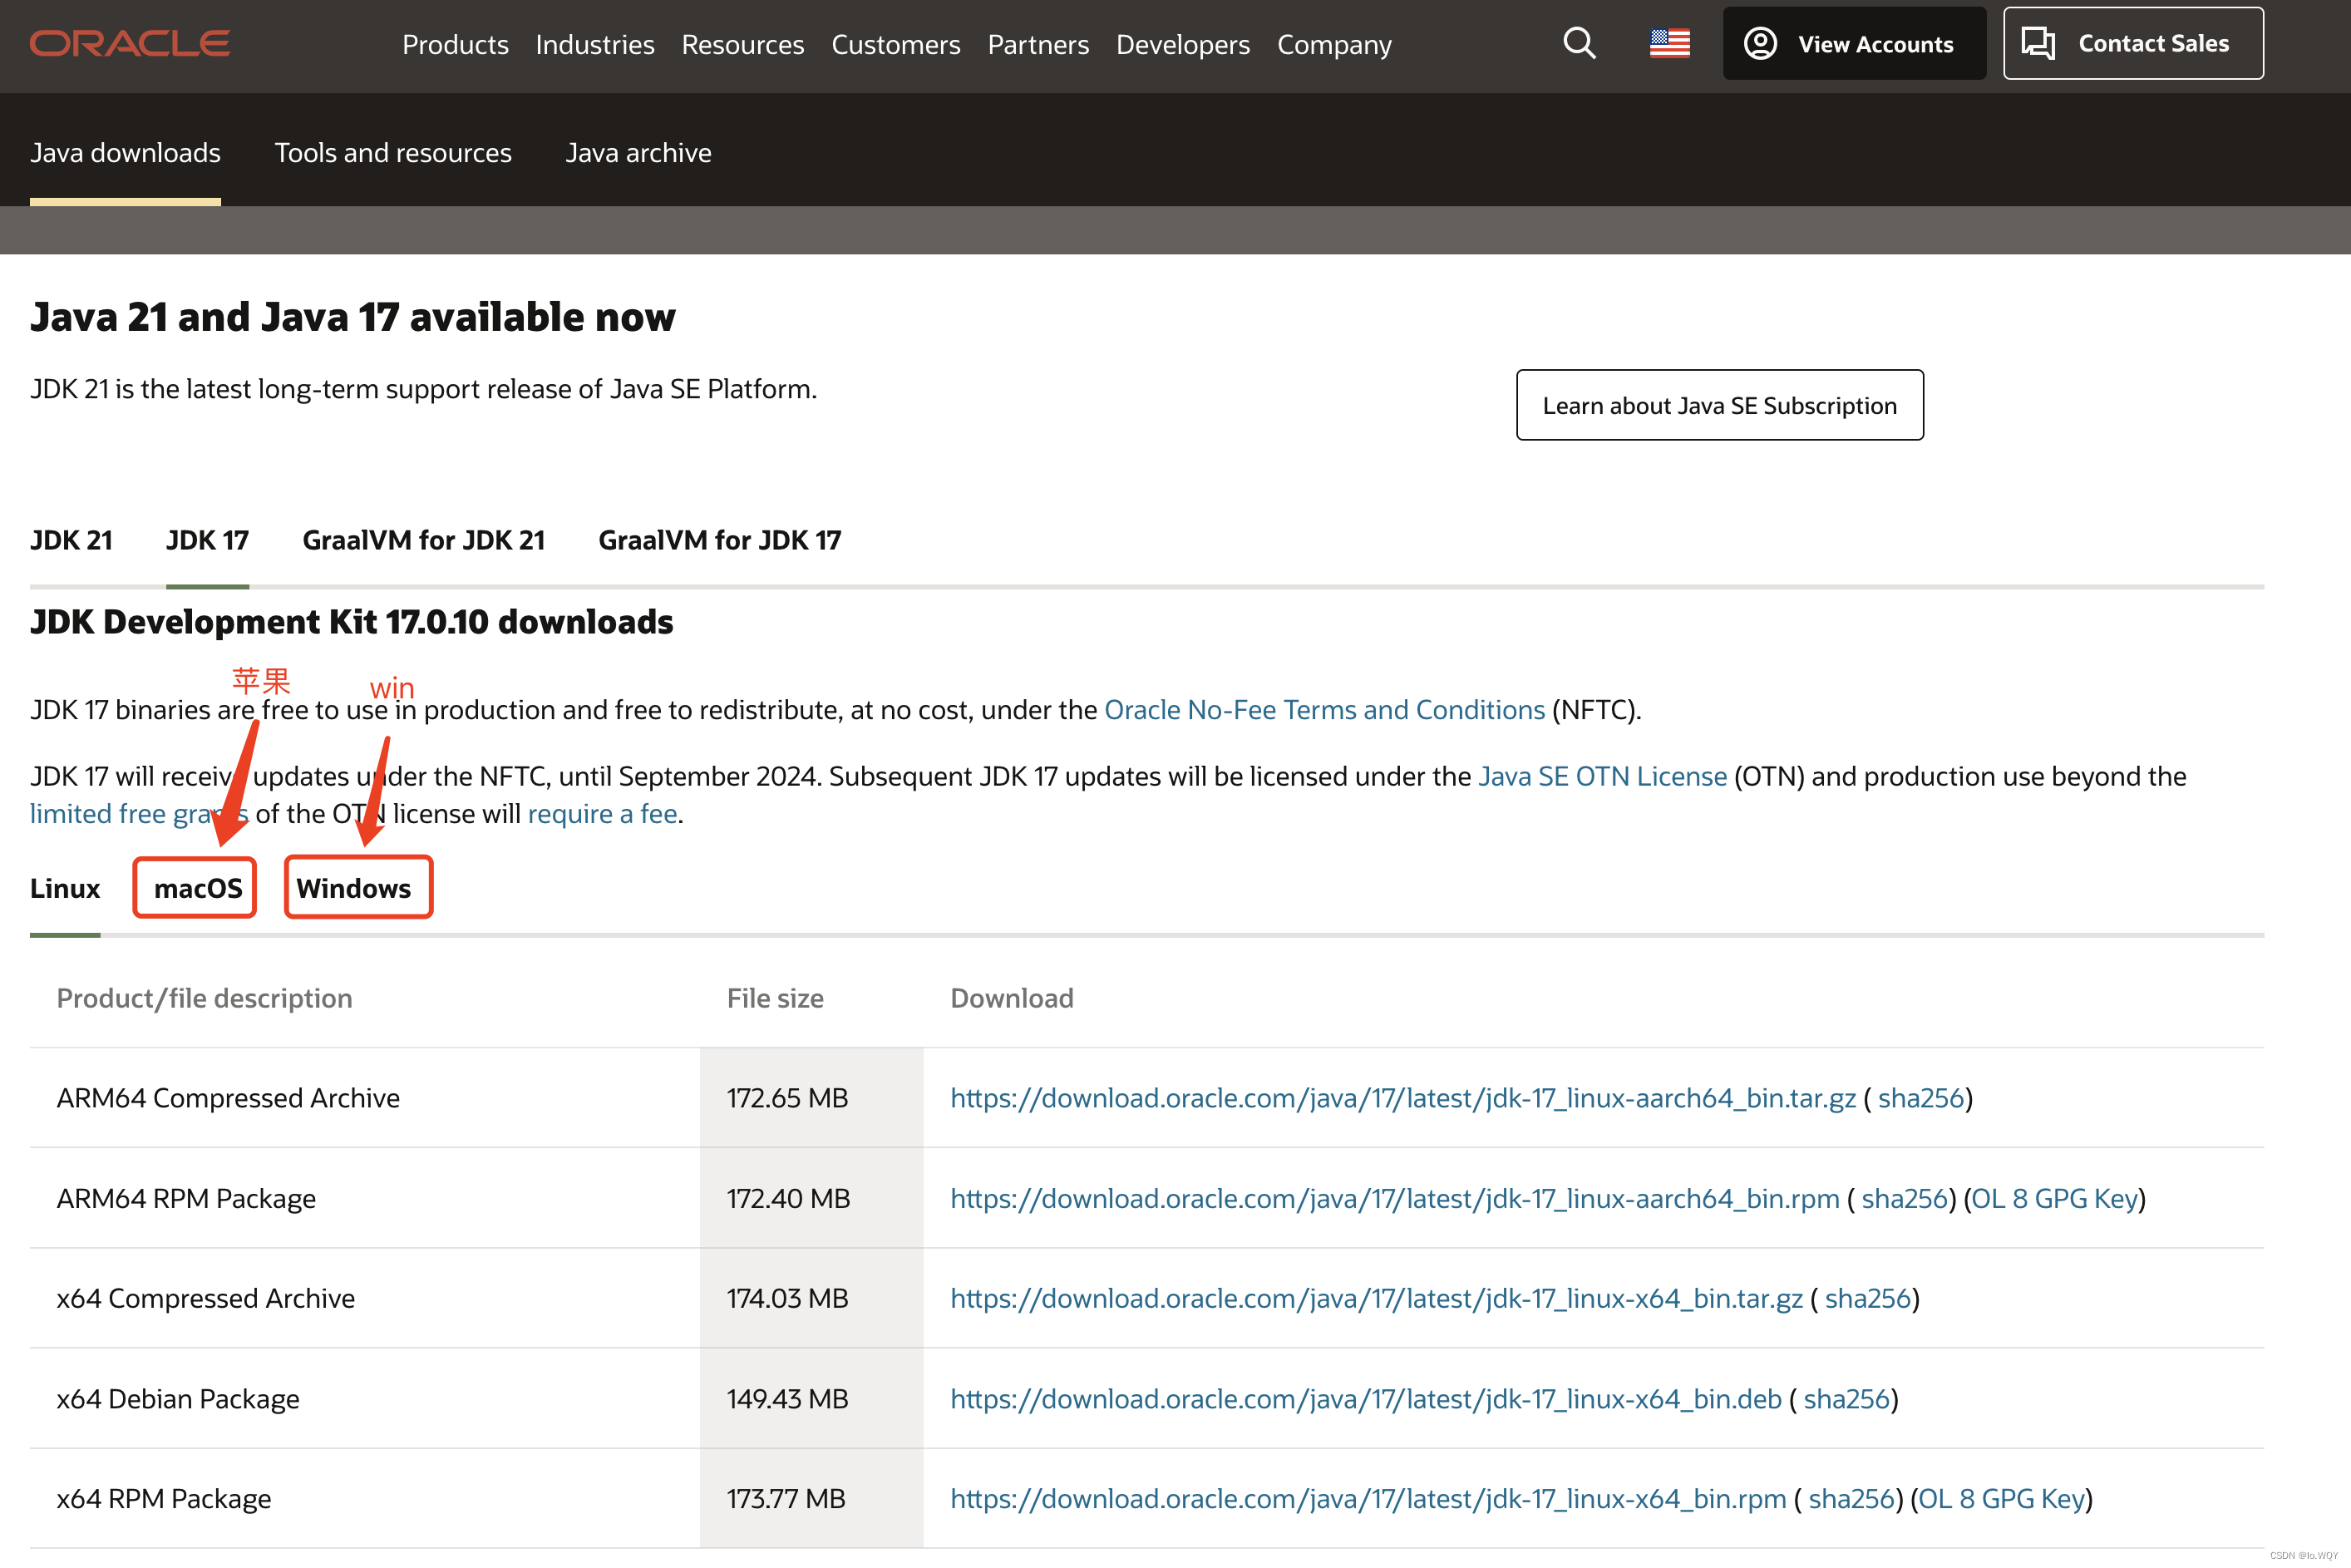Viewport: 2351px width, 1568px height.
Task: Switch to Java archive tab
Action: pyautogui.click(x=638, y=153)
